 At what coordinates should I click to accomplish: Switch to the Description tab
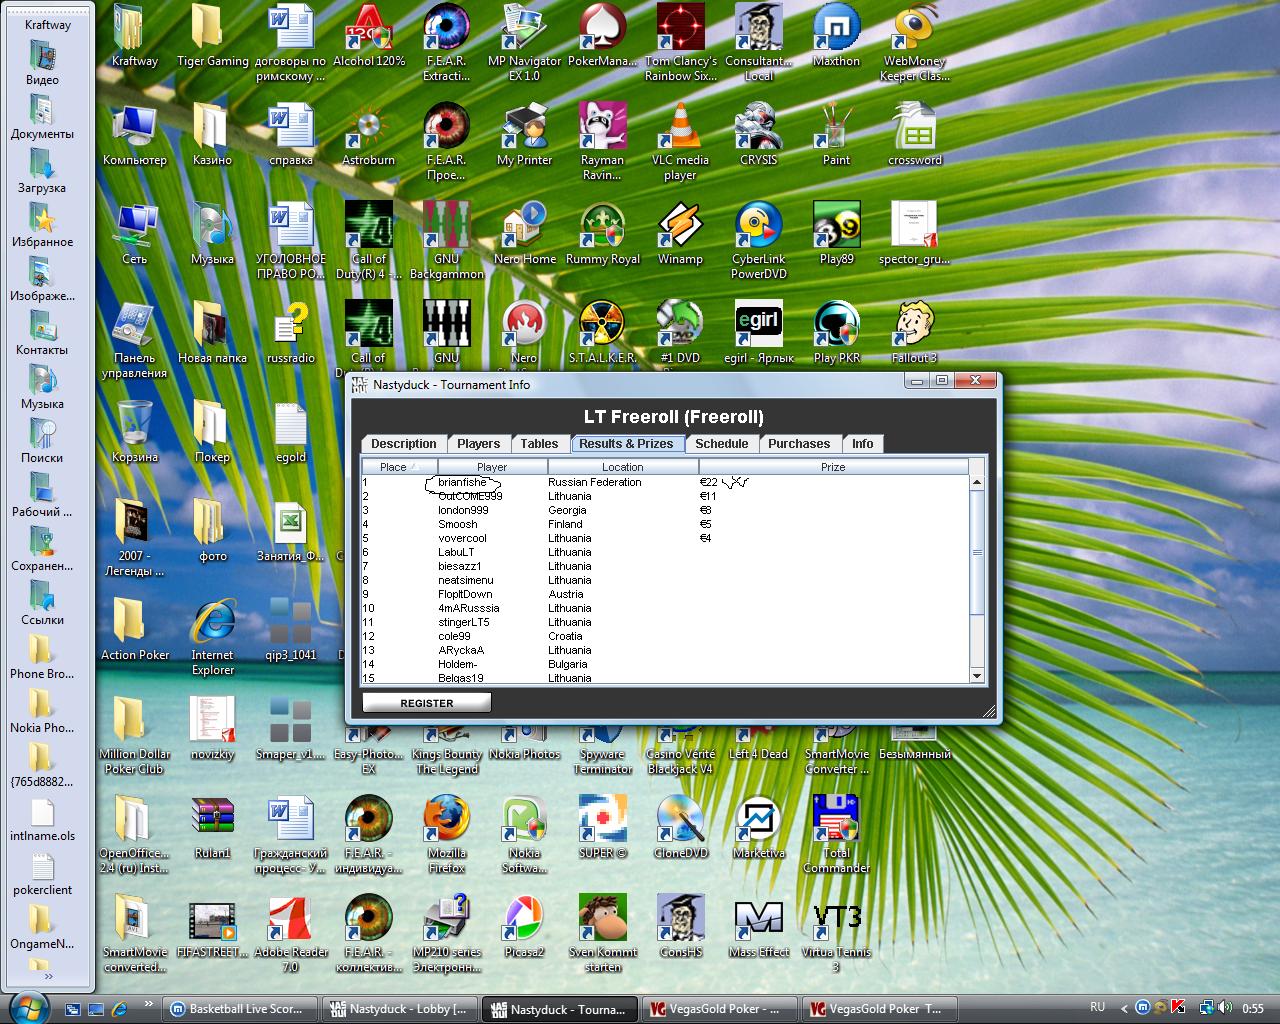click(x=403, y=444)
